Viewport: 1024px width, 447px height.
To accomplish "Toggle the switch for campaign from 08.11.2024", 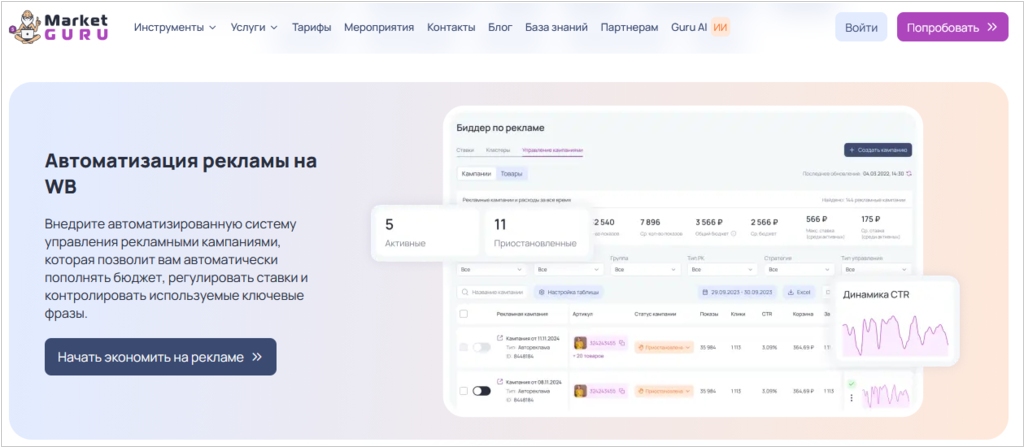I will [x=481, y=391].
